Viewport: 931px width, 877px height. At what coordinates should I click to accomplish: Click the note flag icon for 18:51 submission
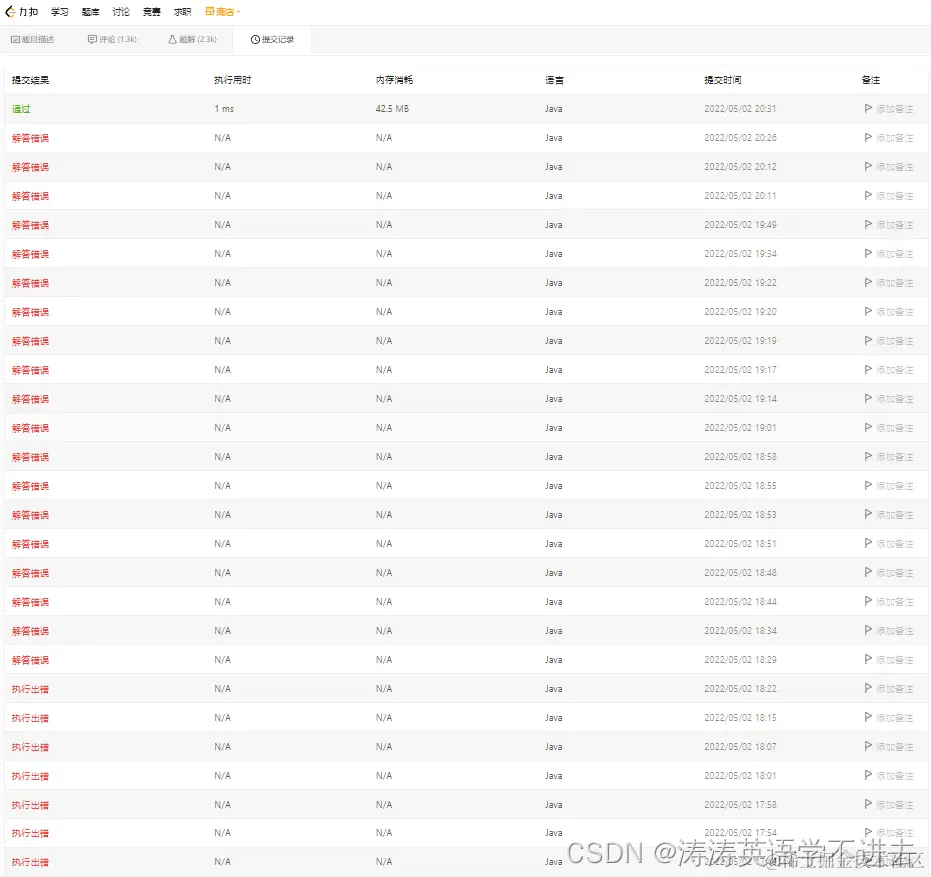click(x=868, y=543)
